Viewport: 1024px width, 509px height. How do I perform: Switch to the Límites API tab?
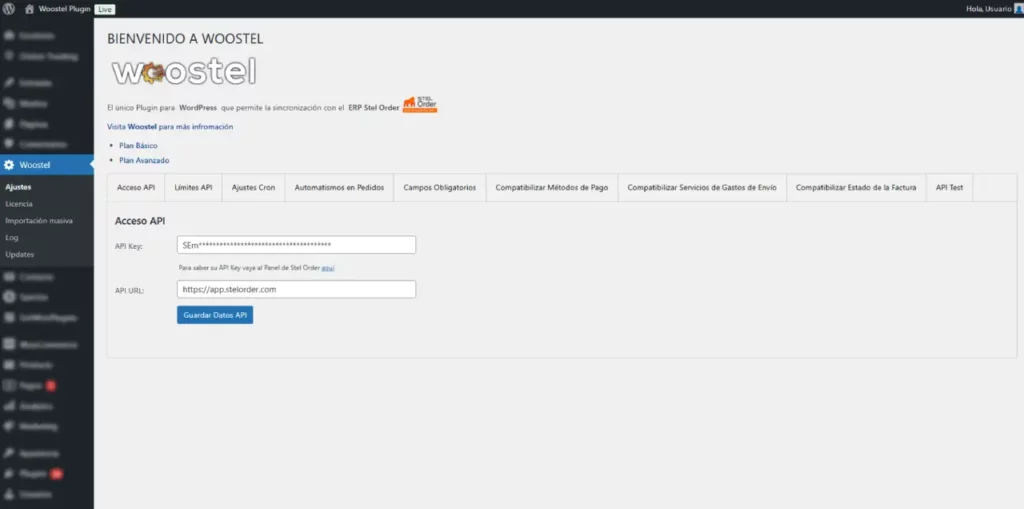193,188
